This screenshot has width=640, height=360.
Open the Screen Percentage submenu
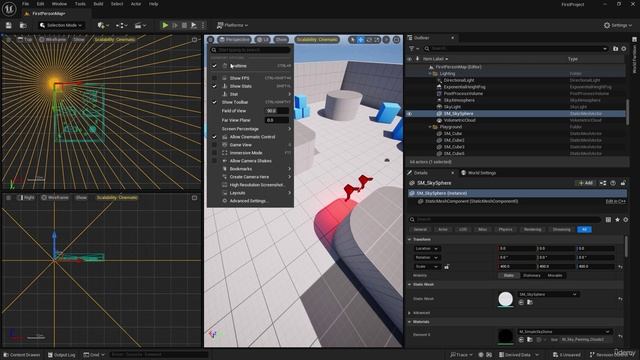point(250,129)
